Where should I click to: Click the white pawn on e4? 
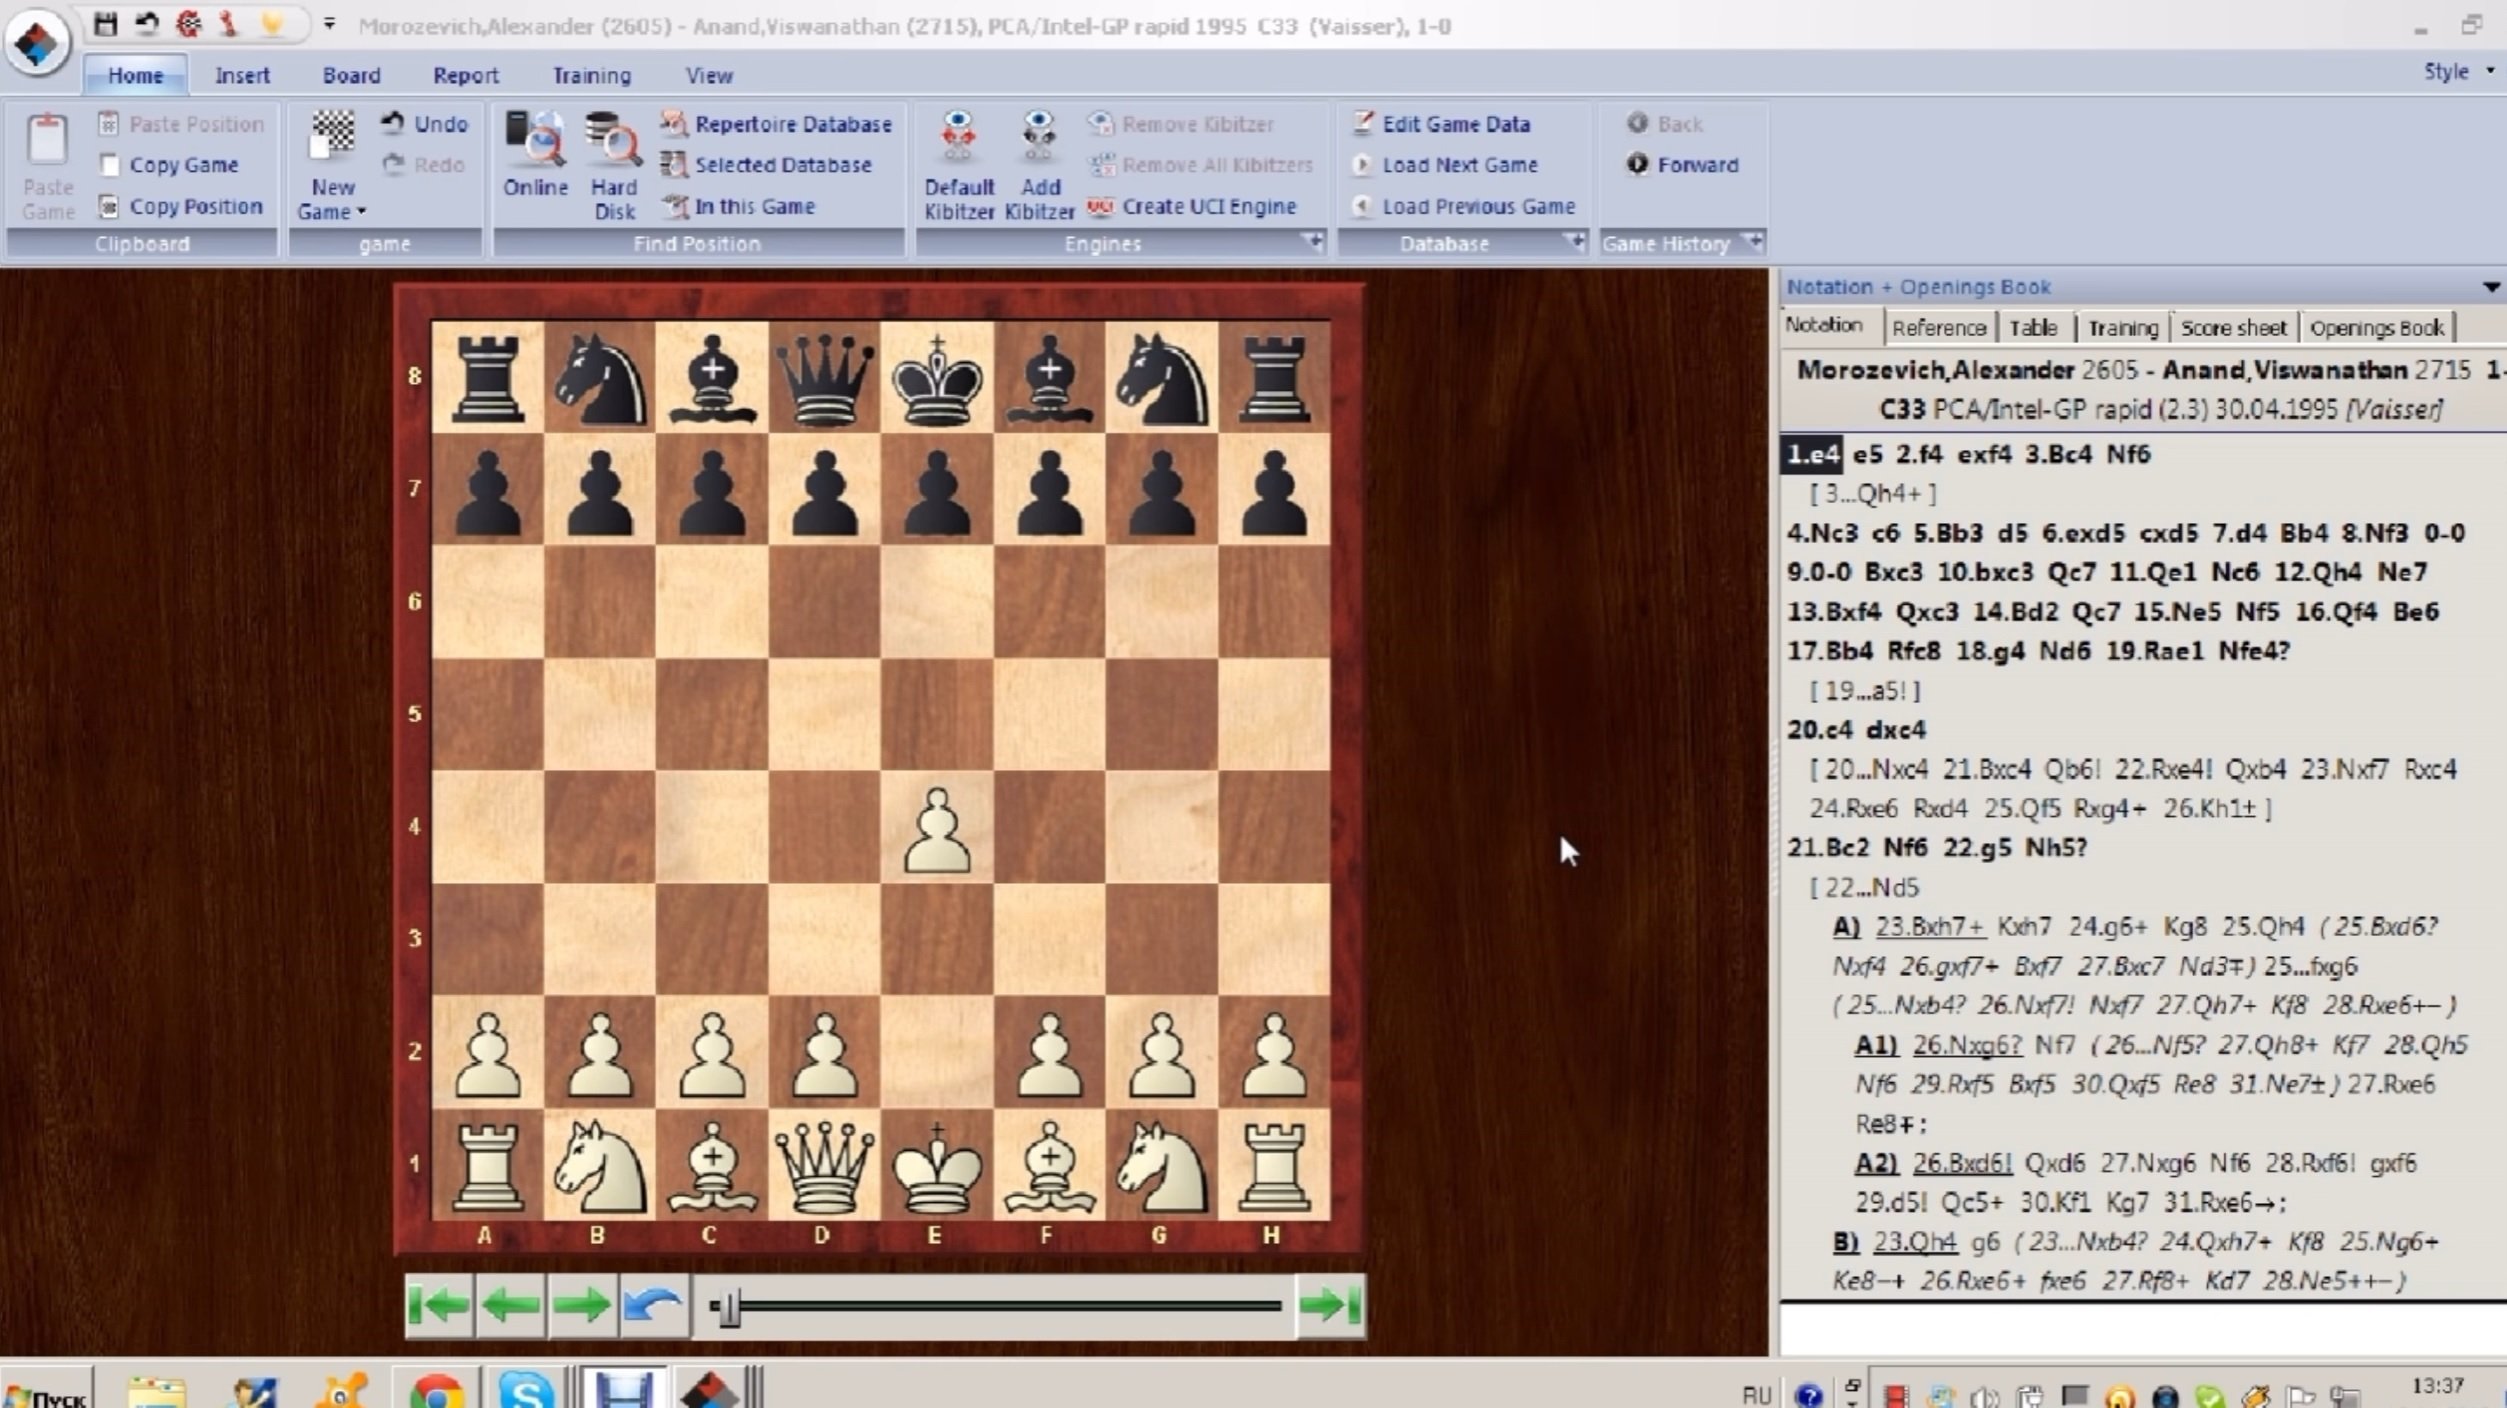(x=936, y=830)
